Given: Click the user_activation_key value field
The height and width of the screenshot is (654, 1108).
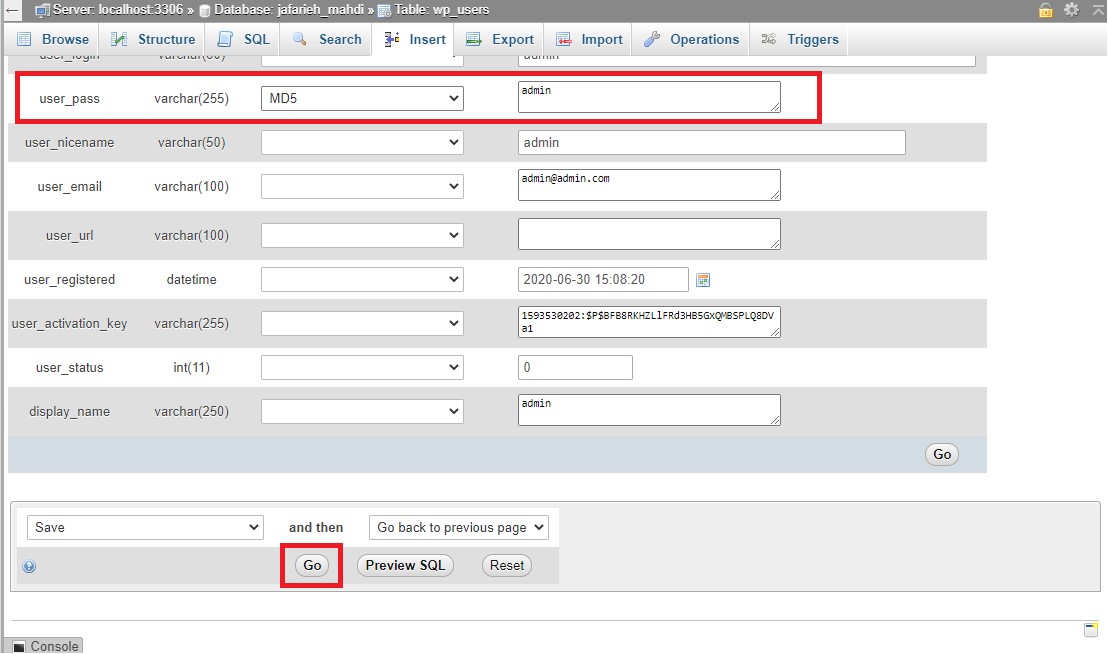Looking at the screenshot, I should [649, 322].
